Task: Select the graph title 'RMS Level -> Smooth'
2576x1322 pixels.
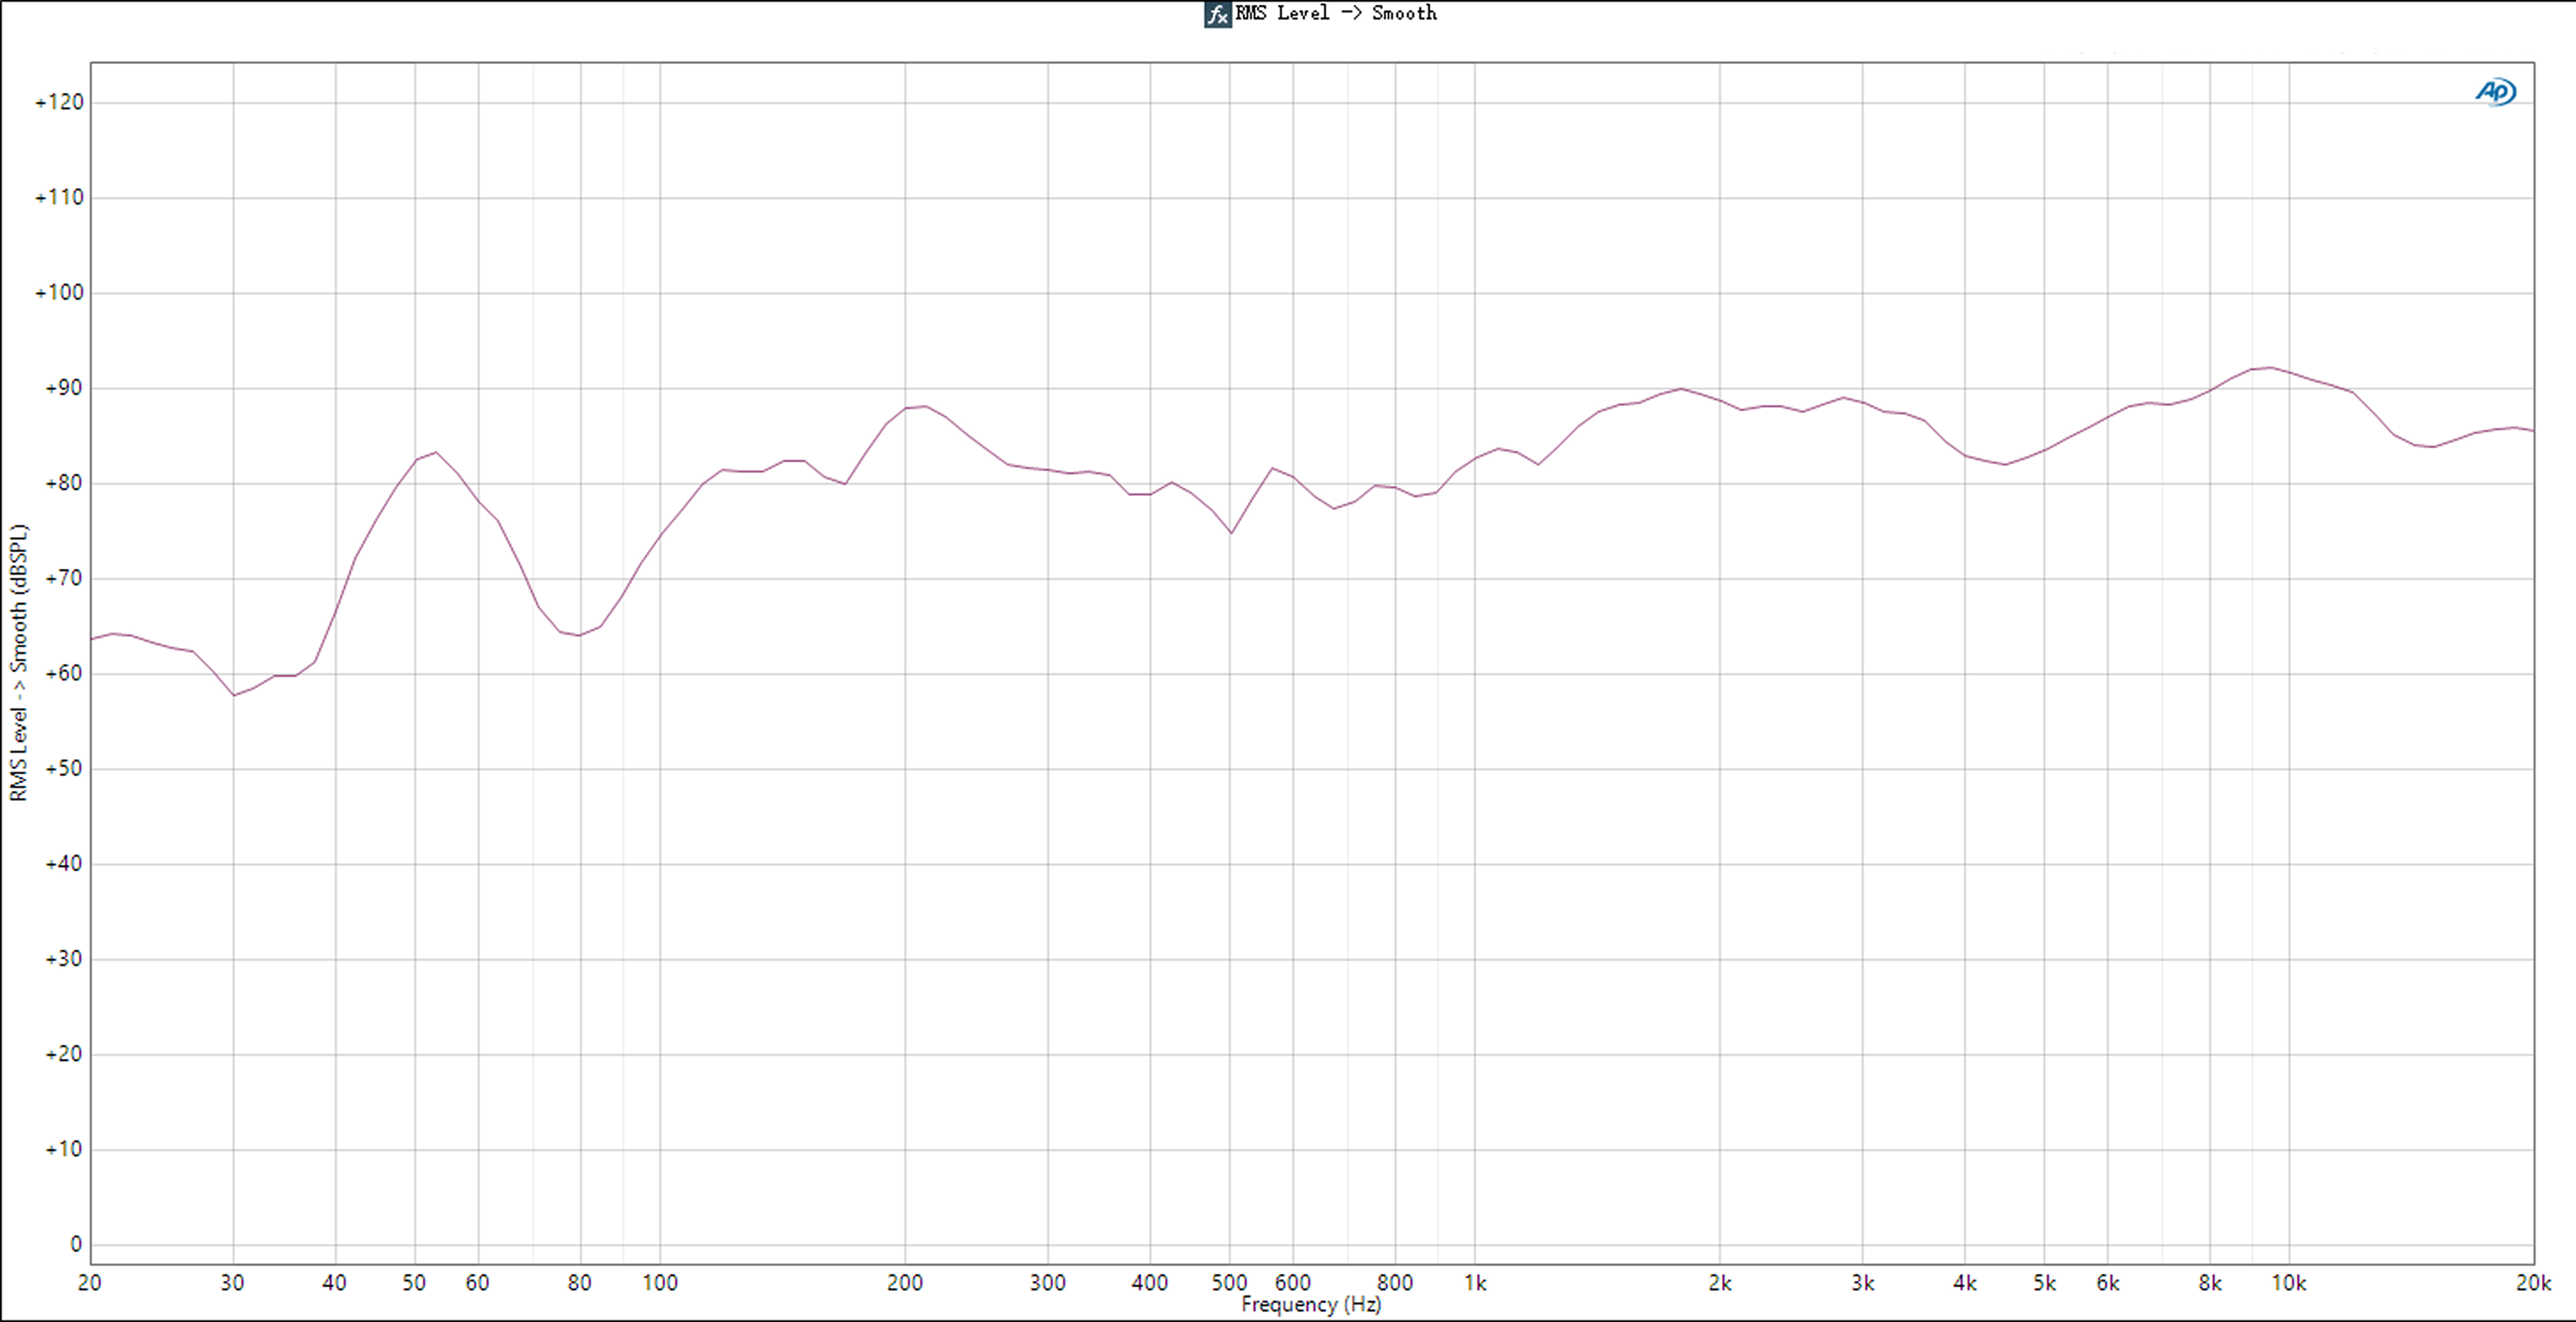Action: pyautogui.click(x=1336, y=13)
